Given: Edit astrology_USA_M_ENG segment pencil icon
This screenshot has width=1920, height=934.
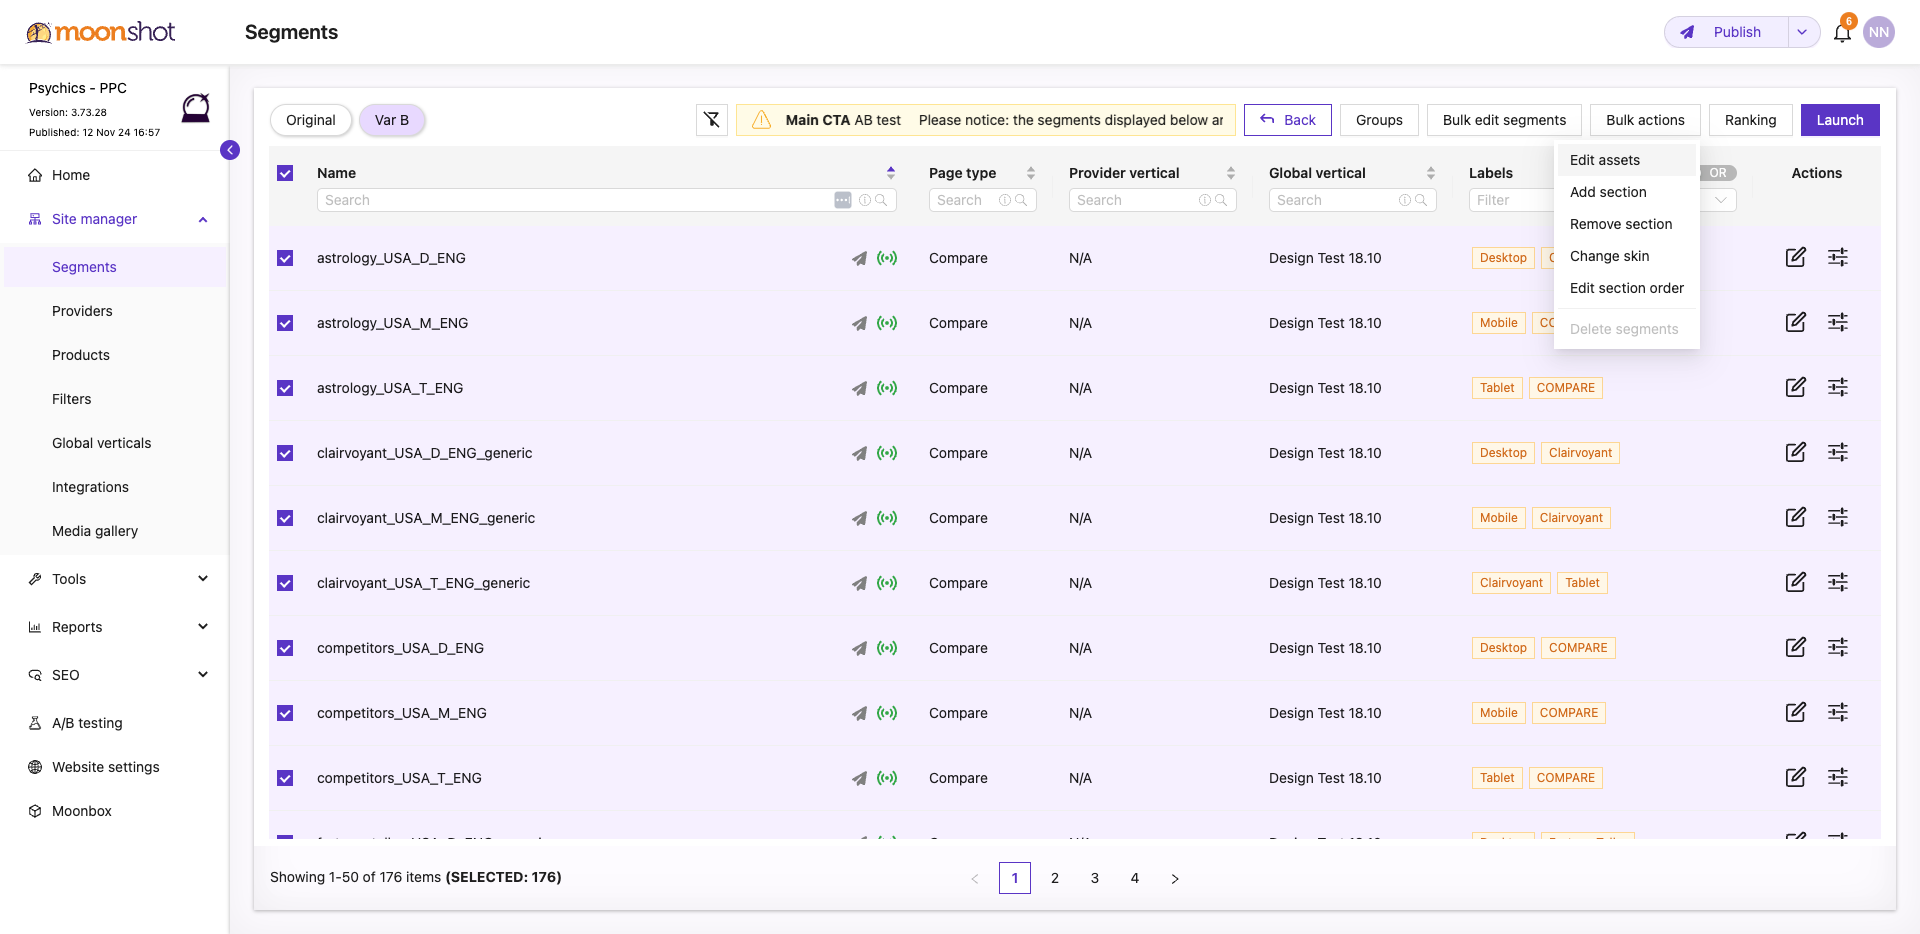Looking at the screenshot, I should click(x=1796, y=322).
